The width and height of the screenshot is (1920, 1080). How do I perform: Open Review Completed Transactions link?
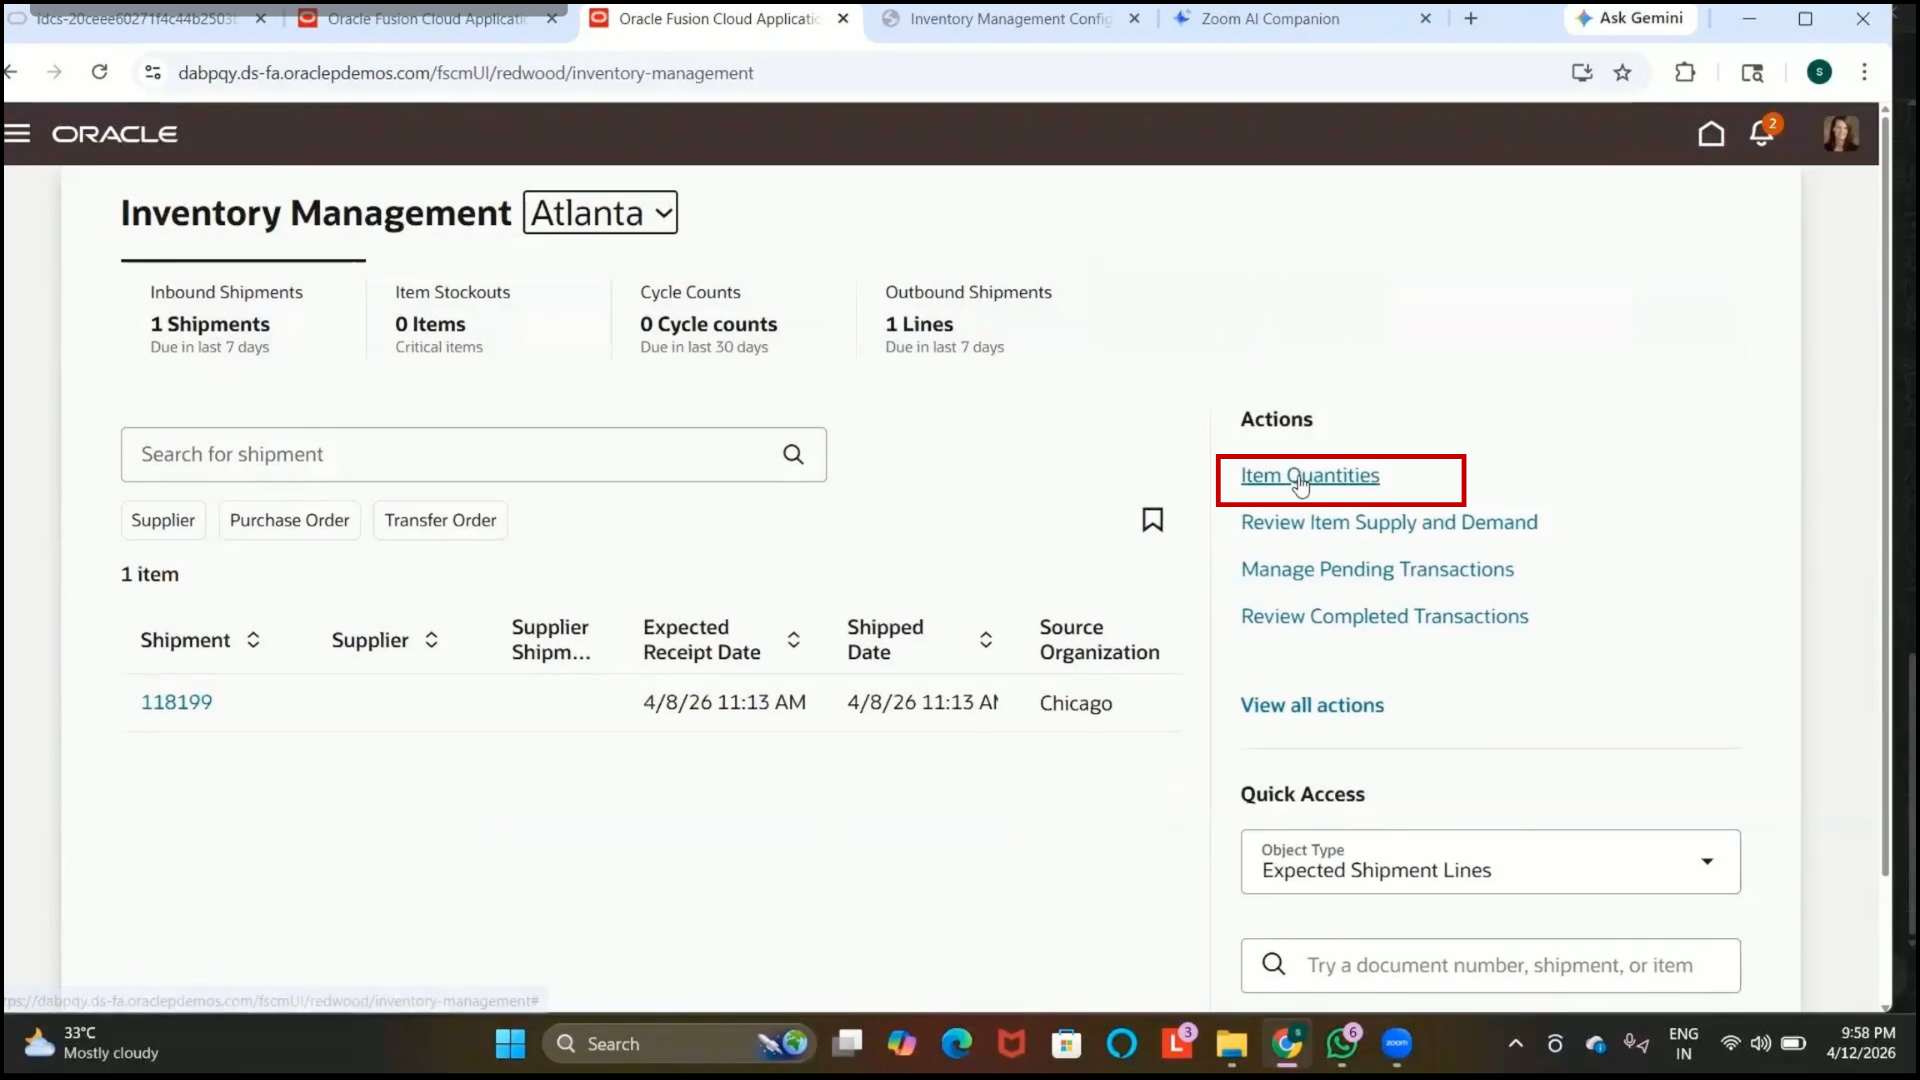[1384, 617]
